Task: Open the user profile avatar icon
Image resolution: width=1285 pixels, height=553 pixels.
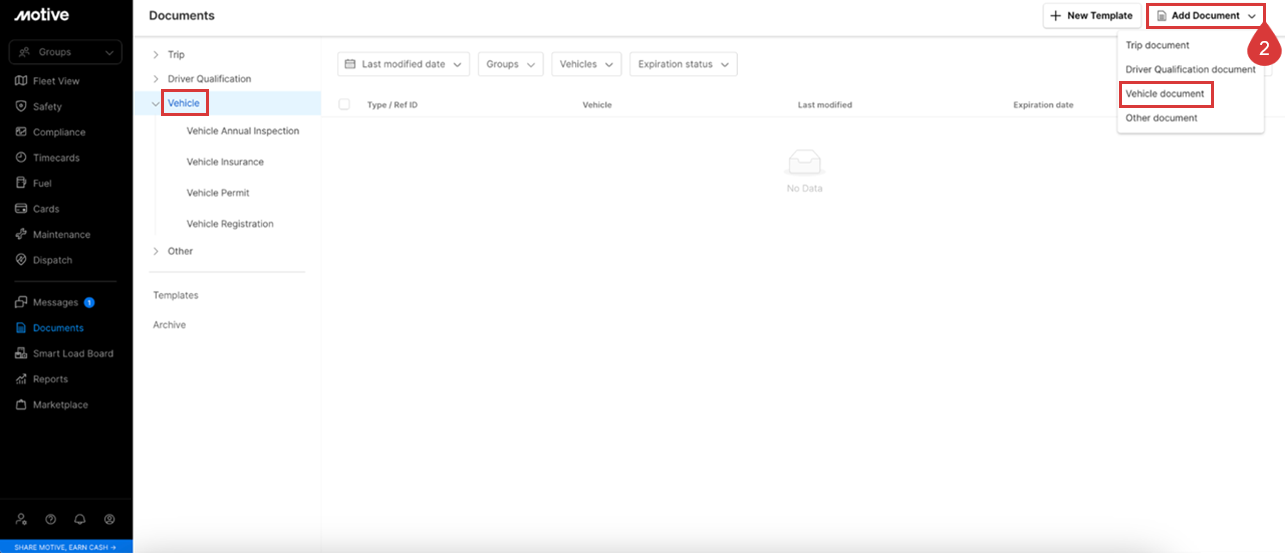Action: coord(109,519)
